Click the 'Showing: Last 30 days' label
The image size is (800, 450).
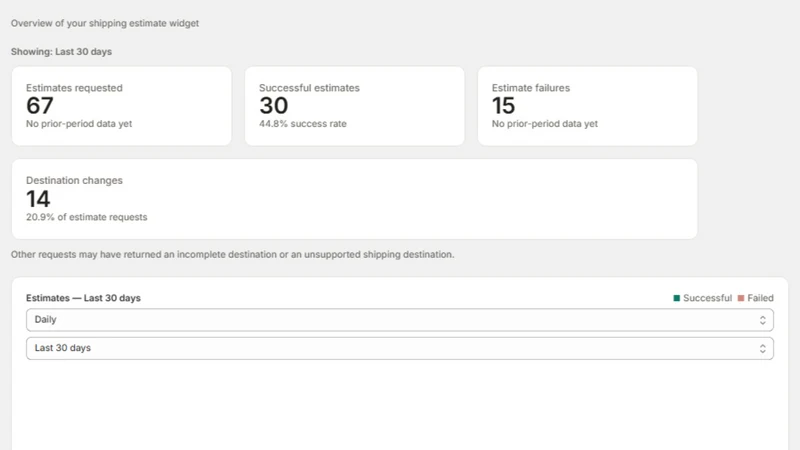61,52
